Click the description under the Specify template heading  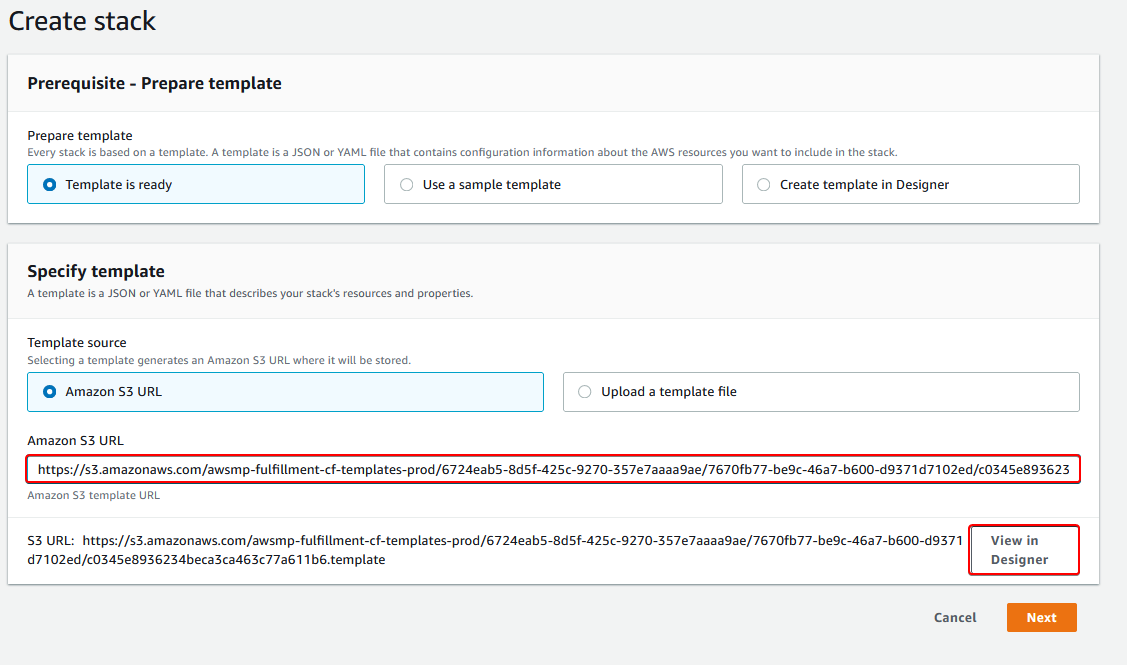(x=250, y=294)
